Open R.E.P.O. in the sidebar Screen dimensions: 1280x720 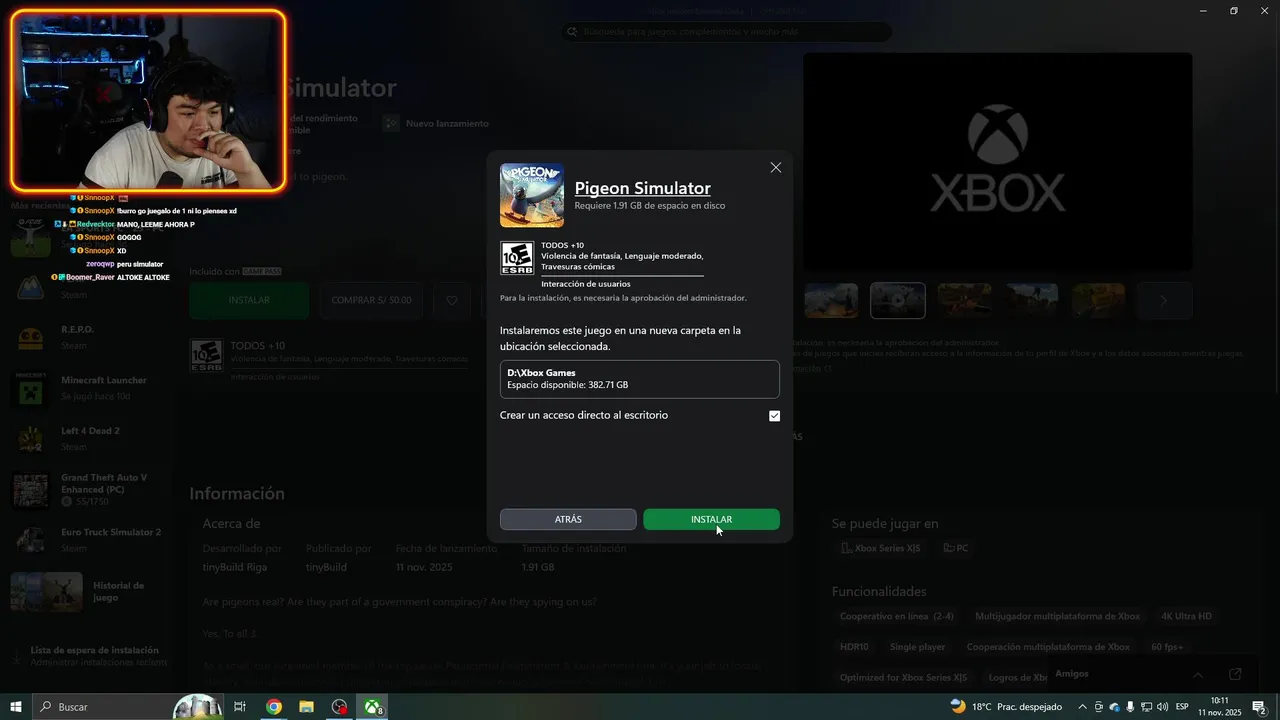(90, 336)
